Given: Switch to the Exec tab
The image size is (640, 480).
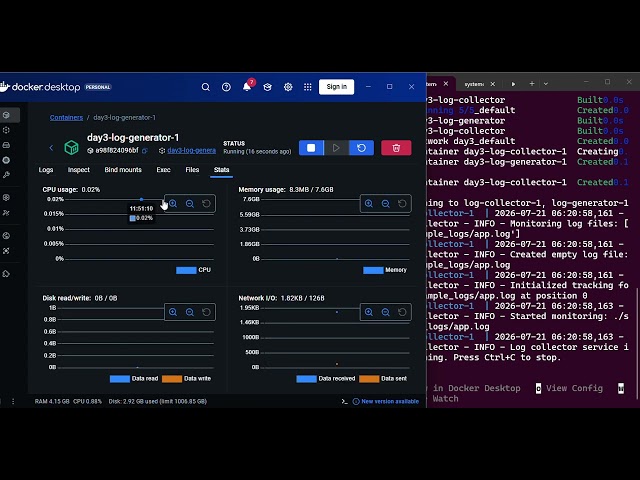Looking at the screenshot, I should click(x=163, y=170).
